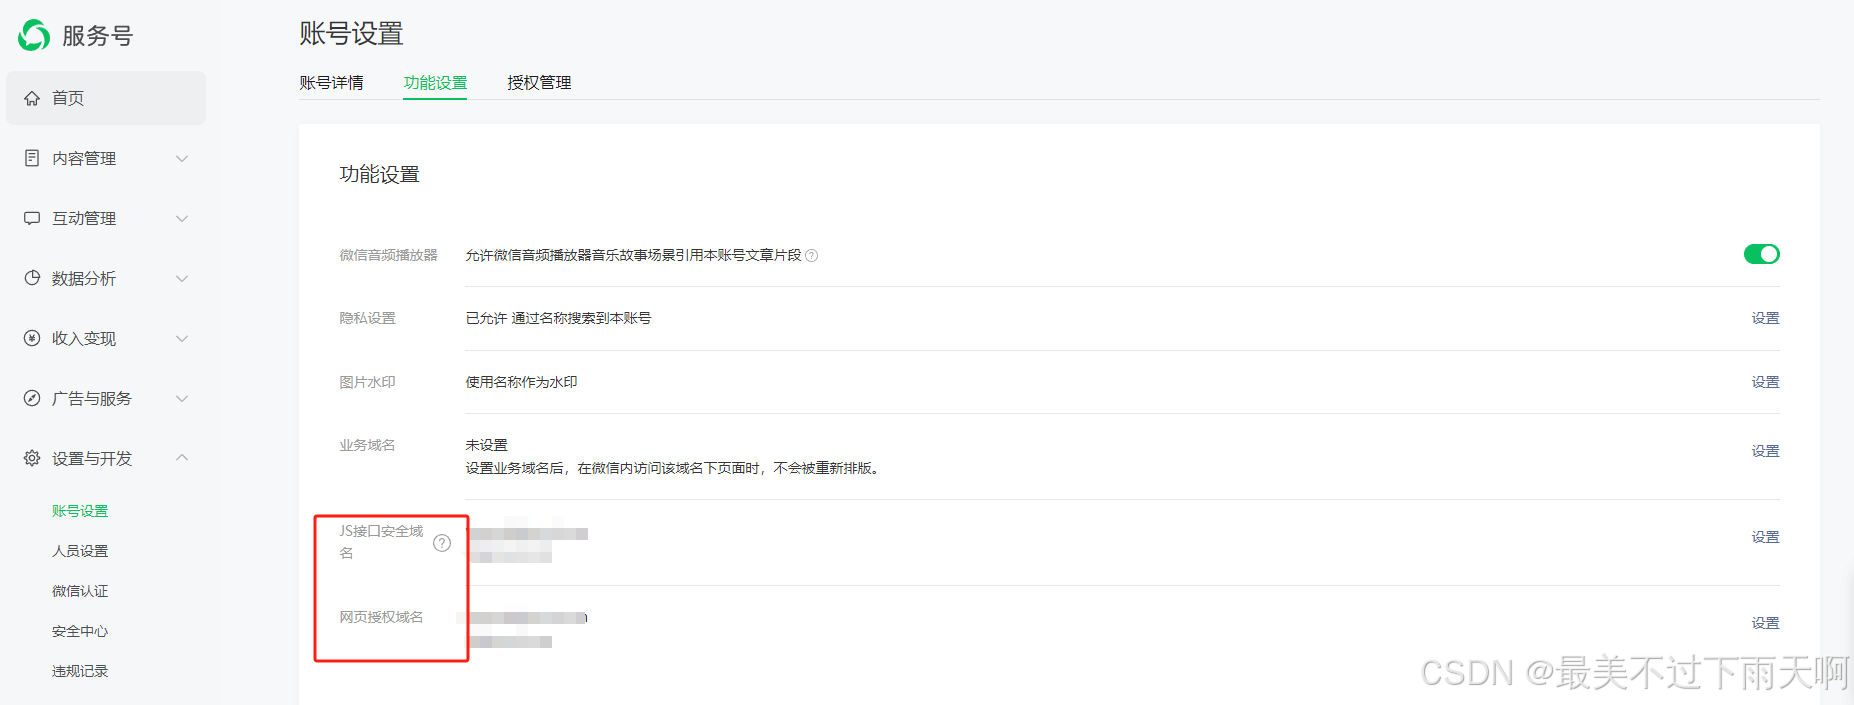
Task: Click the yen coin icon for 收入变现
Action: [32, 338]
